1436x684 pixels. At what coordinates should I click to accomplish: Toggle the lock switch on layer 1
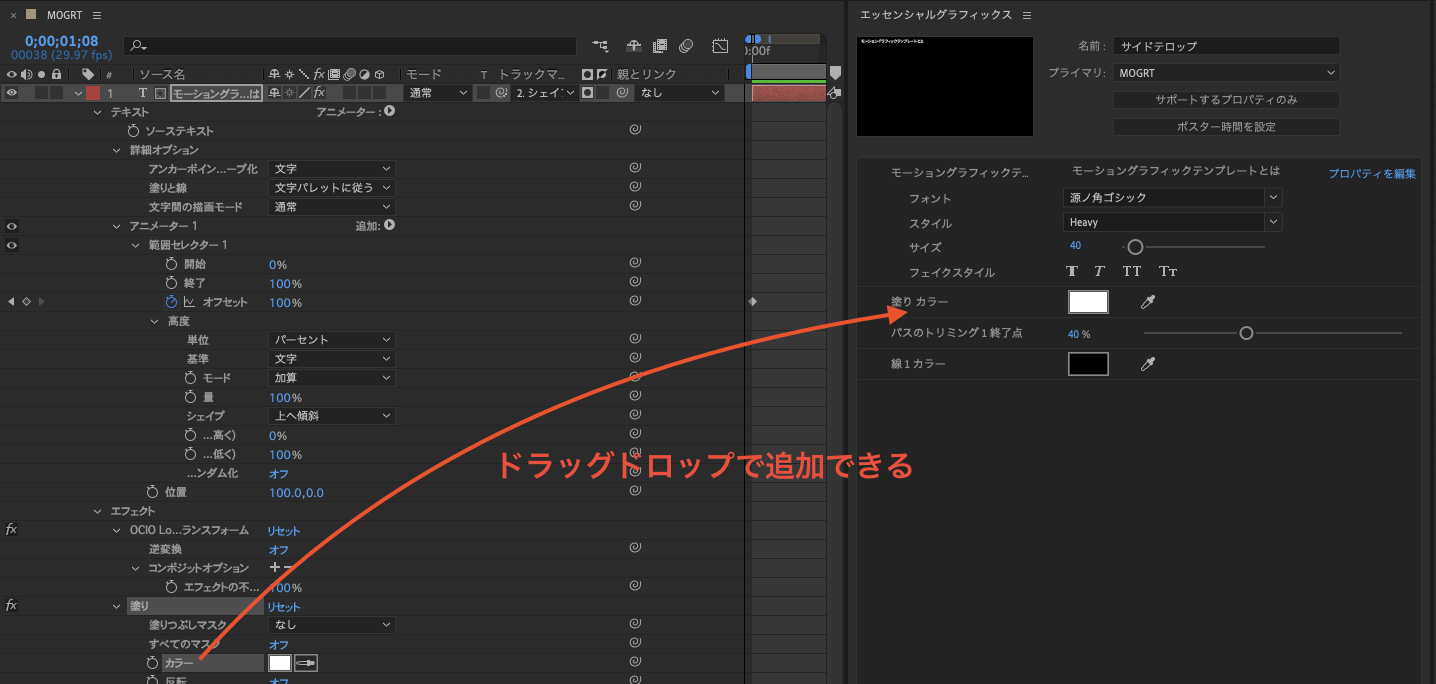[56, 92]
